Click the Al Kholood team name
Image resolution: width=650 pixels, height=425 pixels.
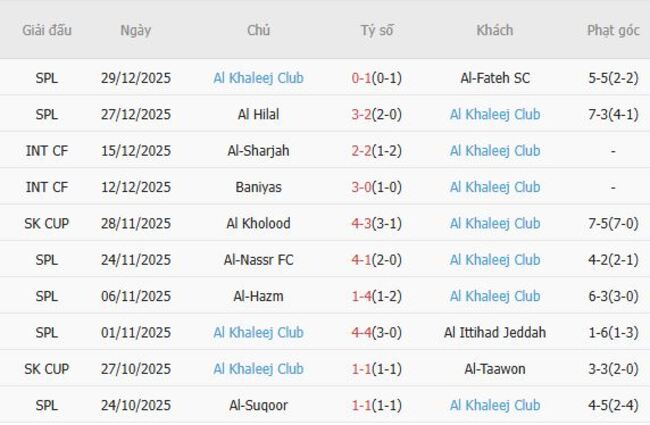pyautogui.click(x=258, y=223)
